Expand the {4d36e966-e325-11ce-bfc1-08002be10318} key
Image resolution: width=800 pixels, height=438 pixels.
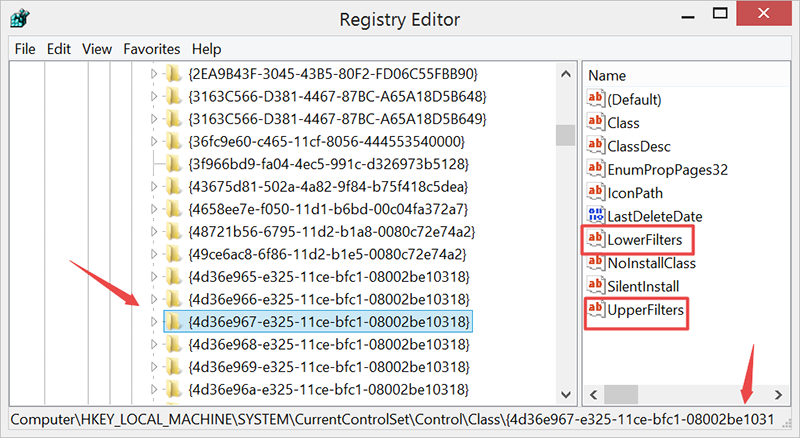[x=154, y=299]
